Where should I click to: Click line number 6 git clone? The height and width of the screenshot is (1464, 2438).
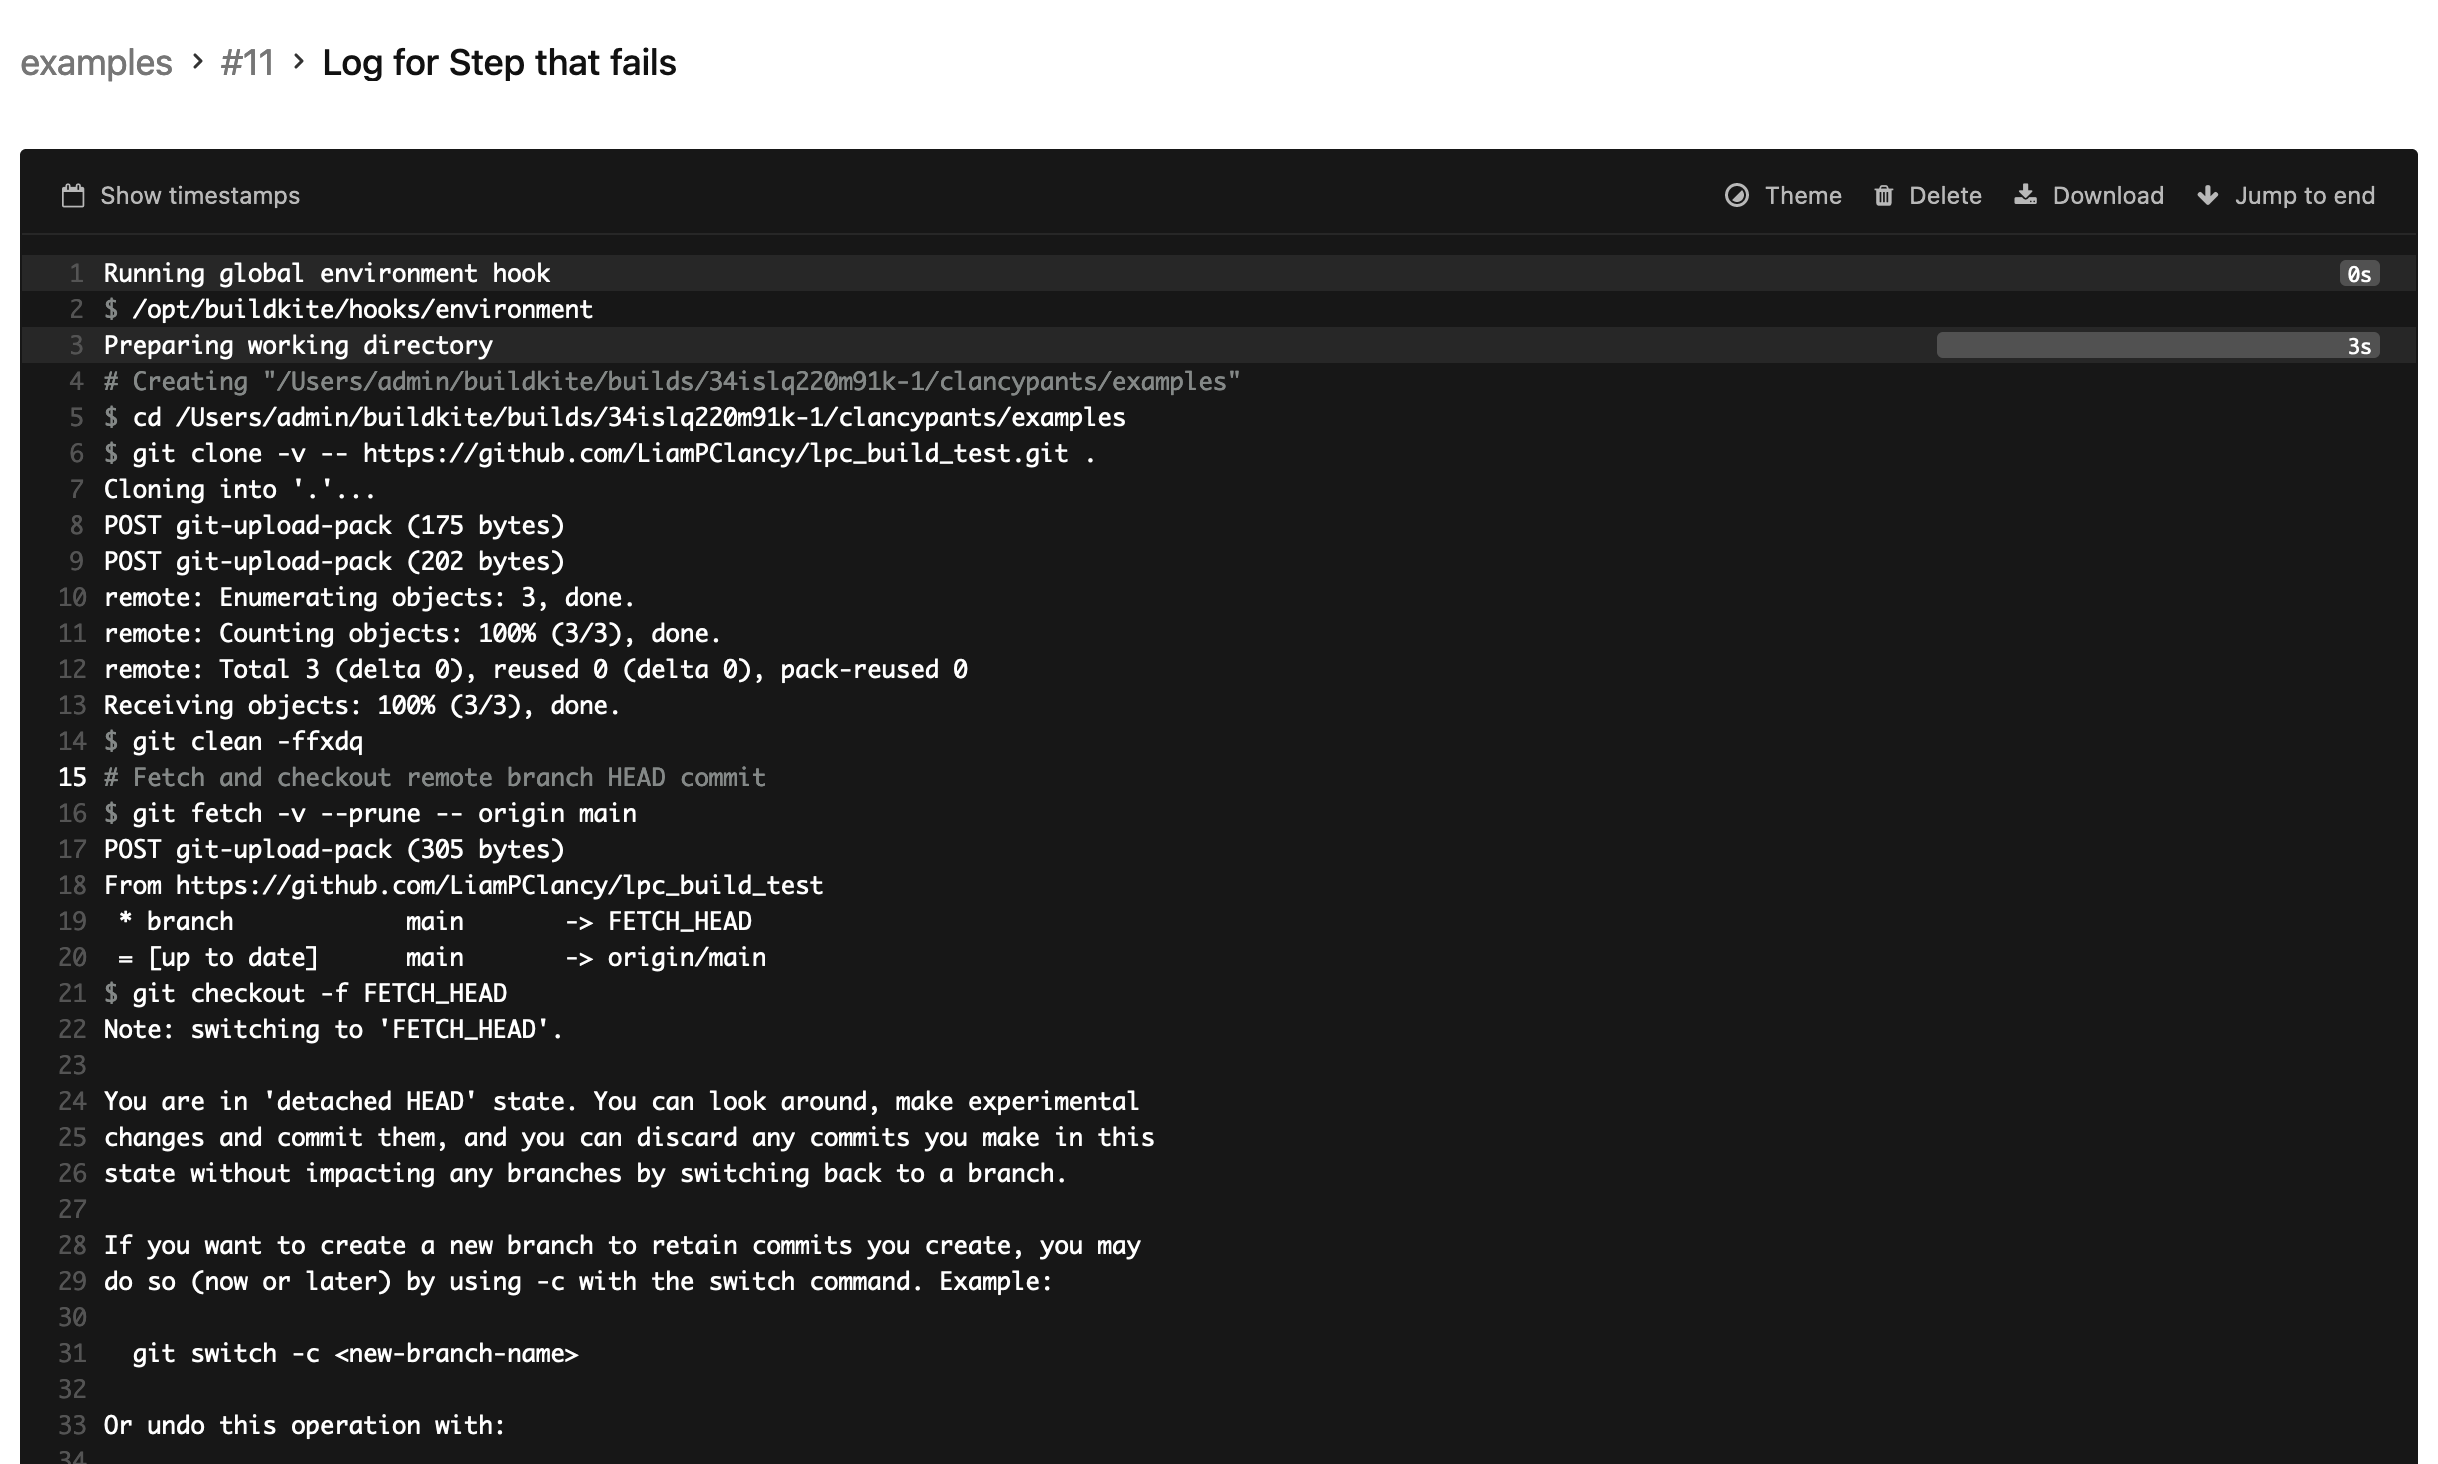click(76, 453)
